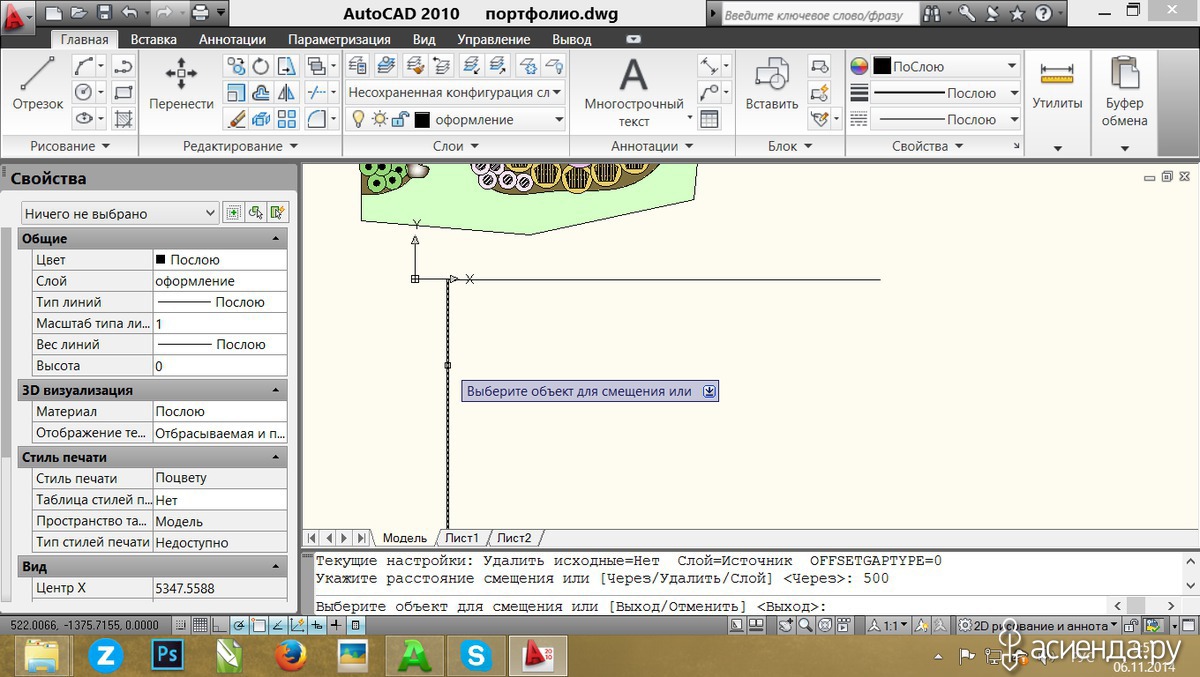Click the copy objects tool icon
1200x677 pixels.
point(236,67)
